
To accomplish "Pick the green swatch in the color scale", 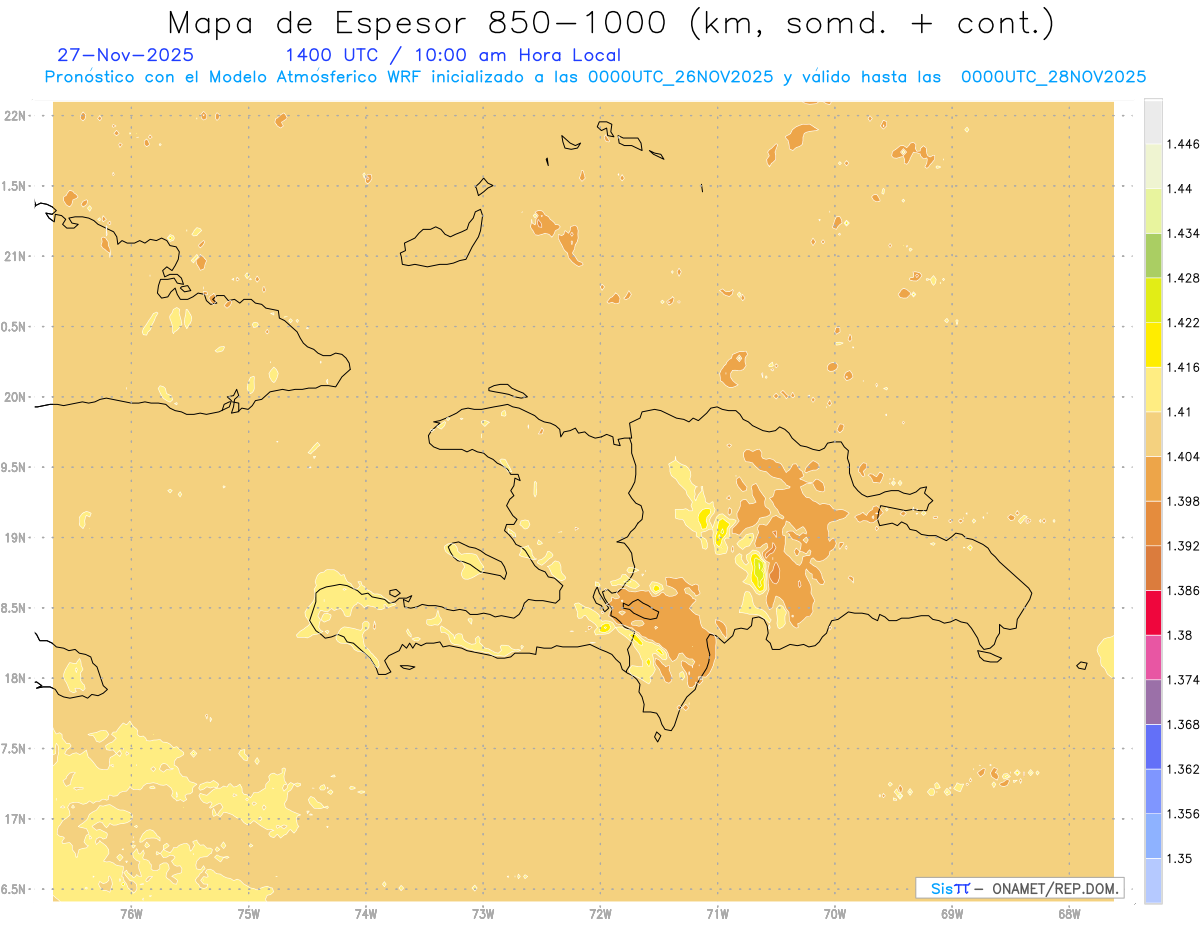I will point(1153,255).
